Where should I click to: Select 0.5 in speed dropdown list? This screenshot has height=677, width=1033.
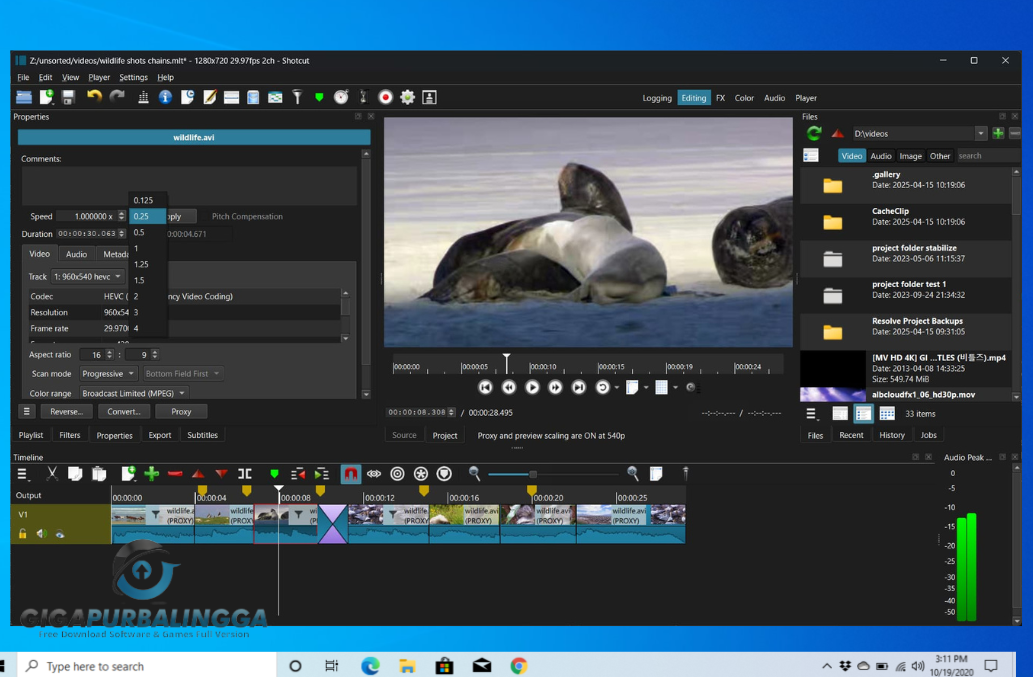148,232
